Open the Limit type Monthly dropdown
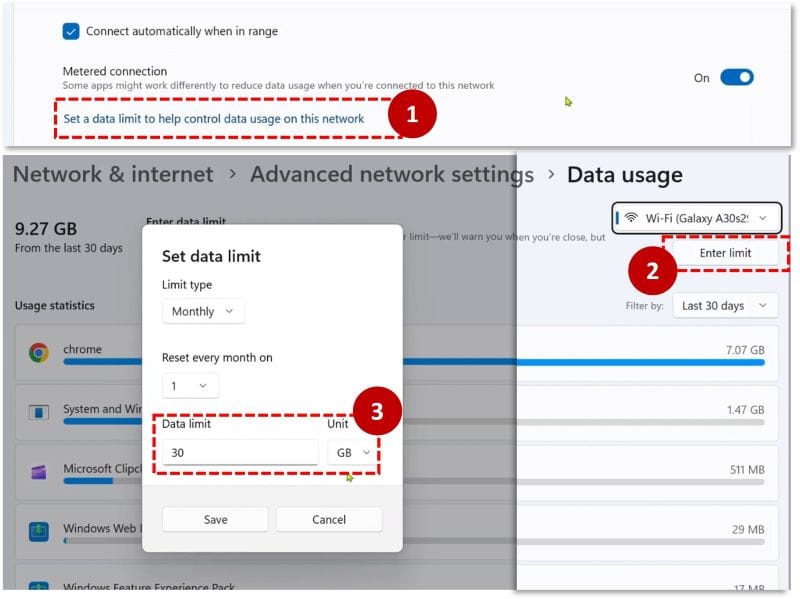The width and height of the screenshot is (800, 599). [203, 311]
